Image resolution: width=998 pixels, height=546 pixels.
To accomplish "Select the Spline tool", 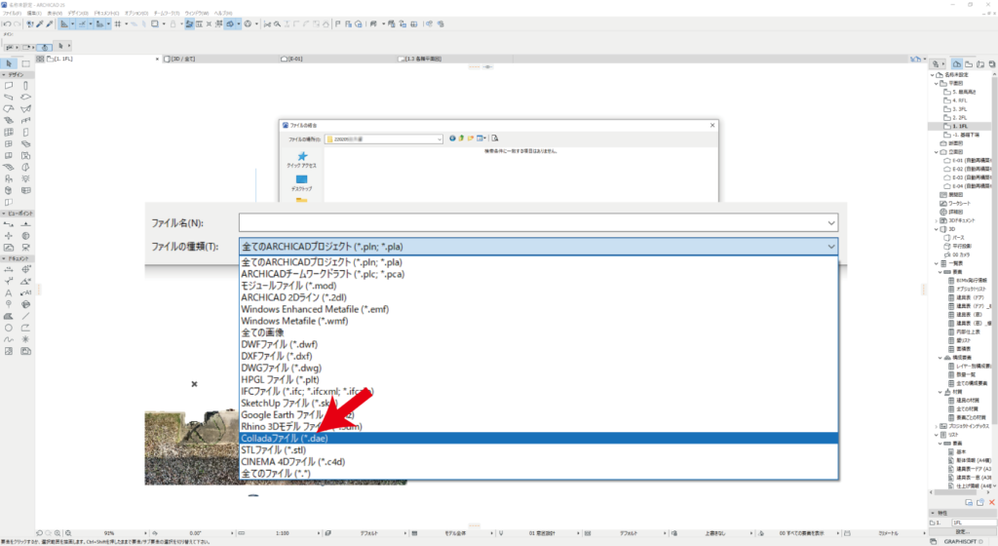I will [x=9, y=340].
